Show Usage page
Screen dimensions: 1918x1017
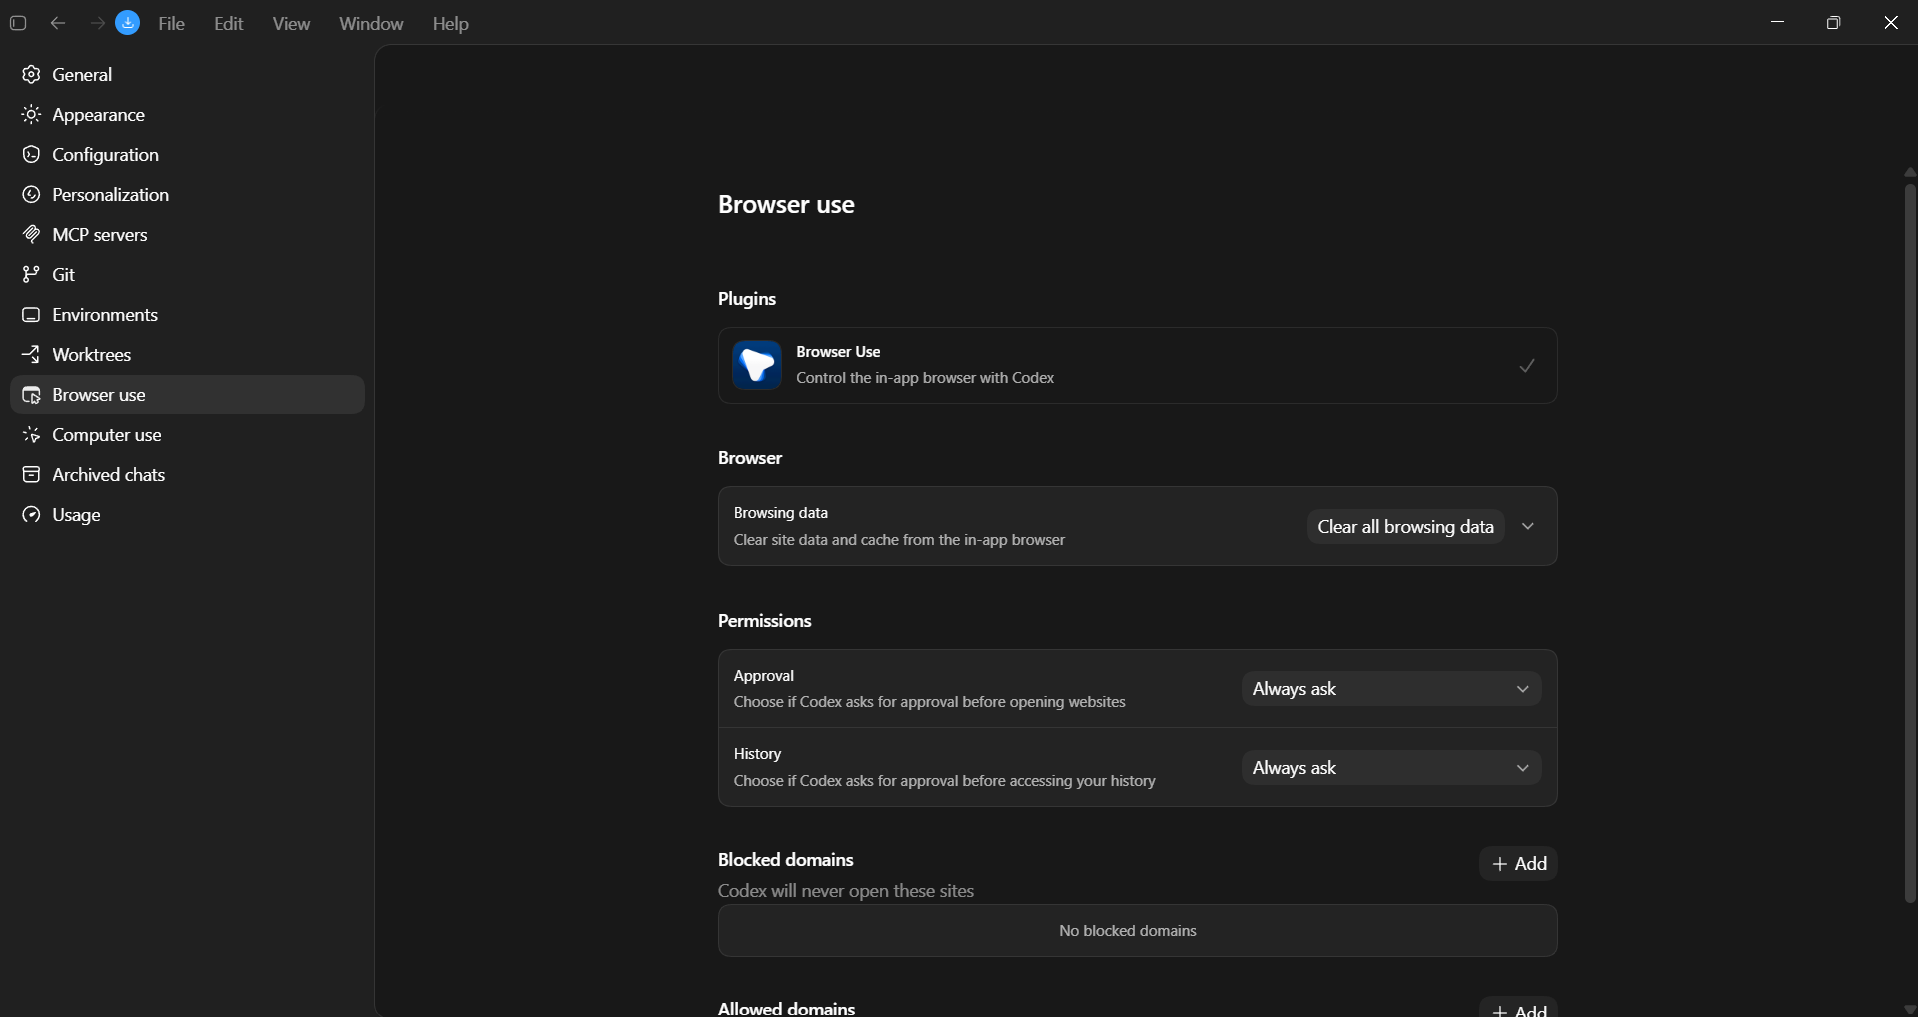point(187,515)
